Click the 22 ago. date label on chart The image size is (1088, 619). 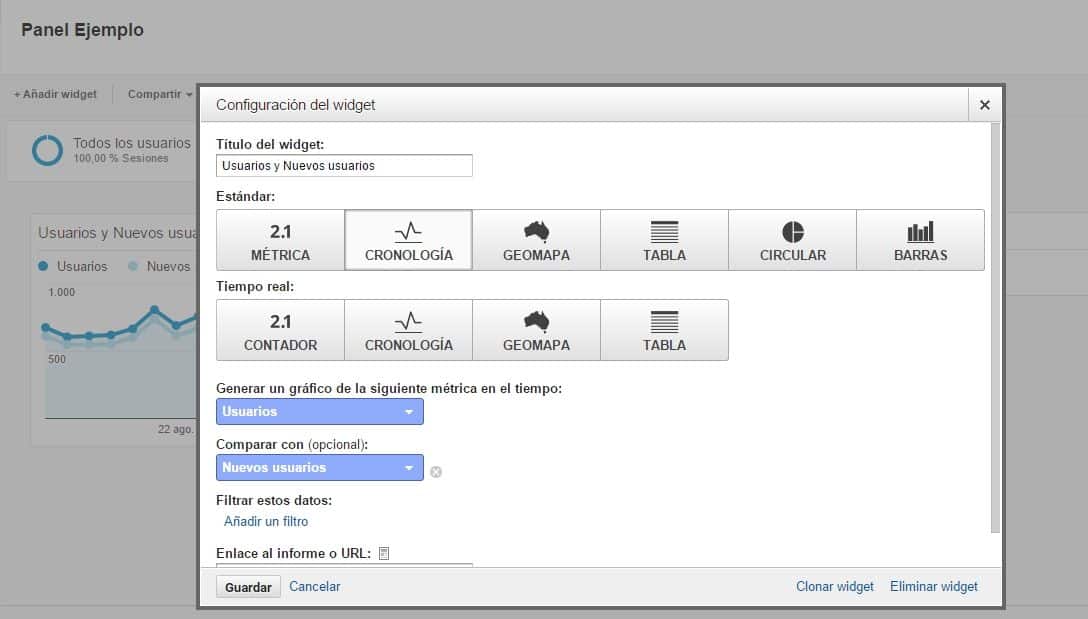coord(175,429)
